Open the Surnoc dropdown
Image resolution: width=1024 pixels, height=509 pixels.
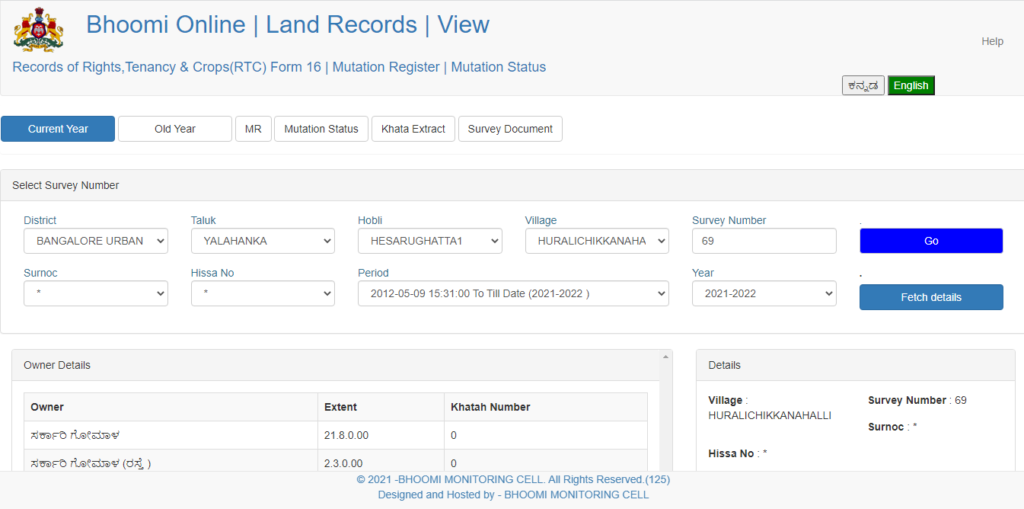coord(96,294)
